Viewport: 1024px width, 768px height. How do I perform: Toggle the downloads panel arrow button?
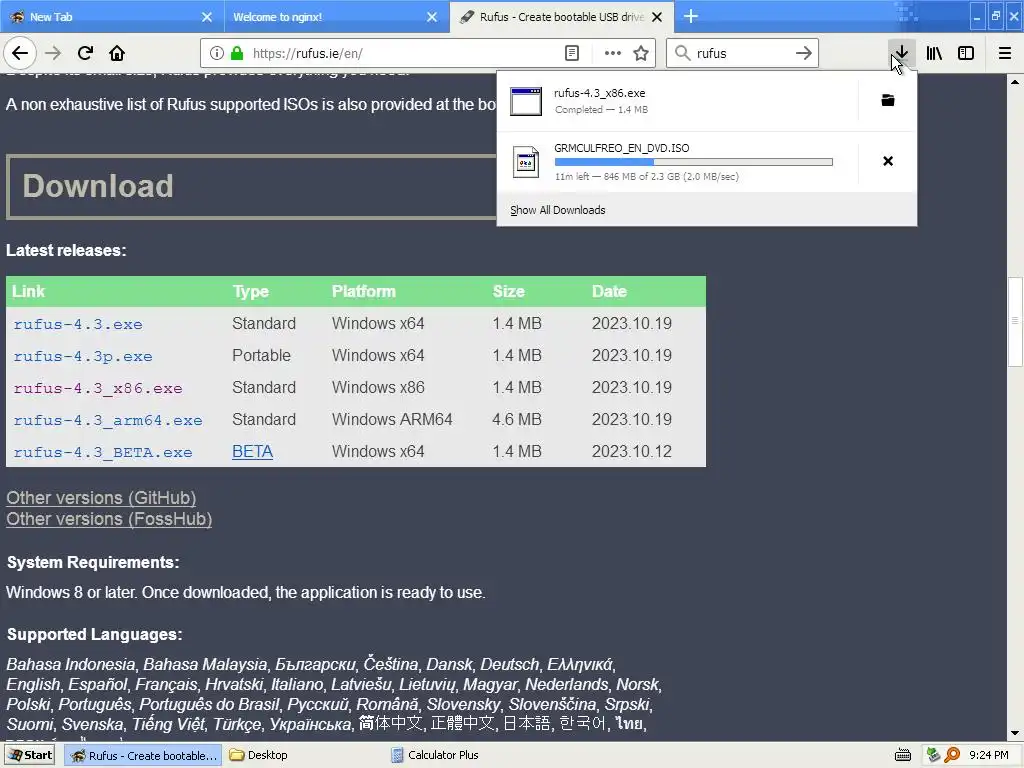click(901, 53)
